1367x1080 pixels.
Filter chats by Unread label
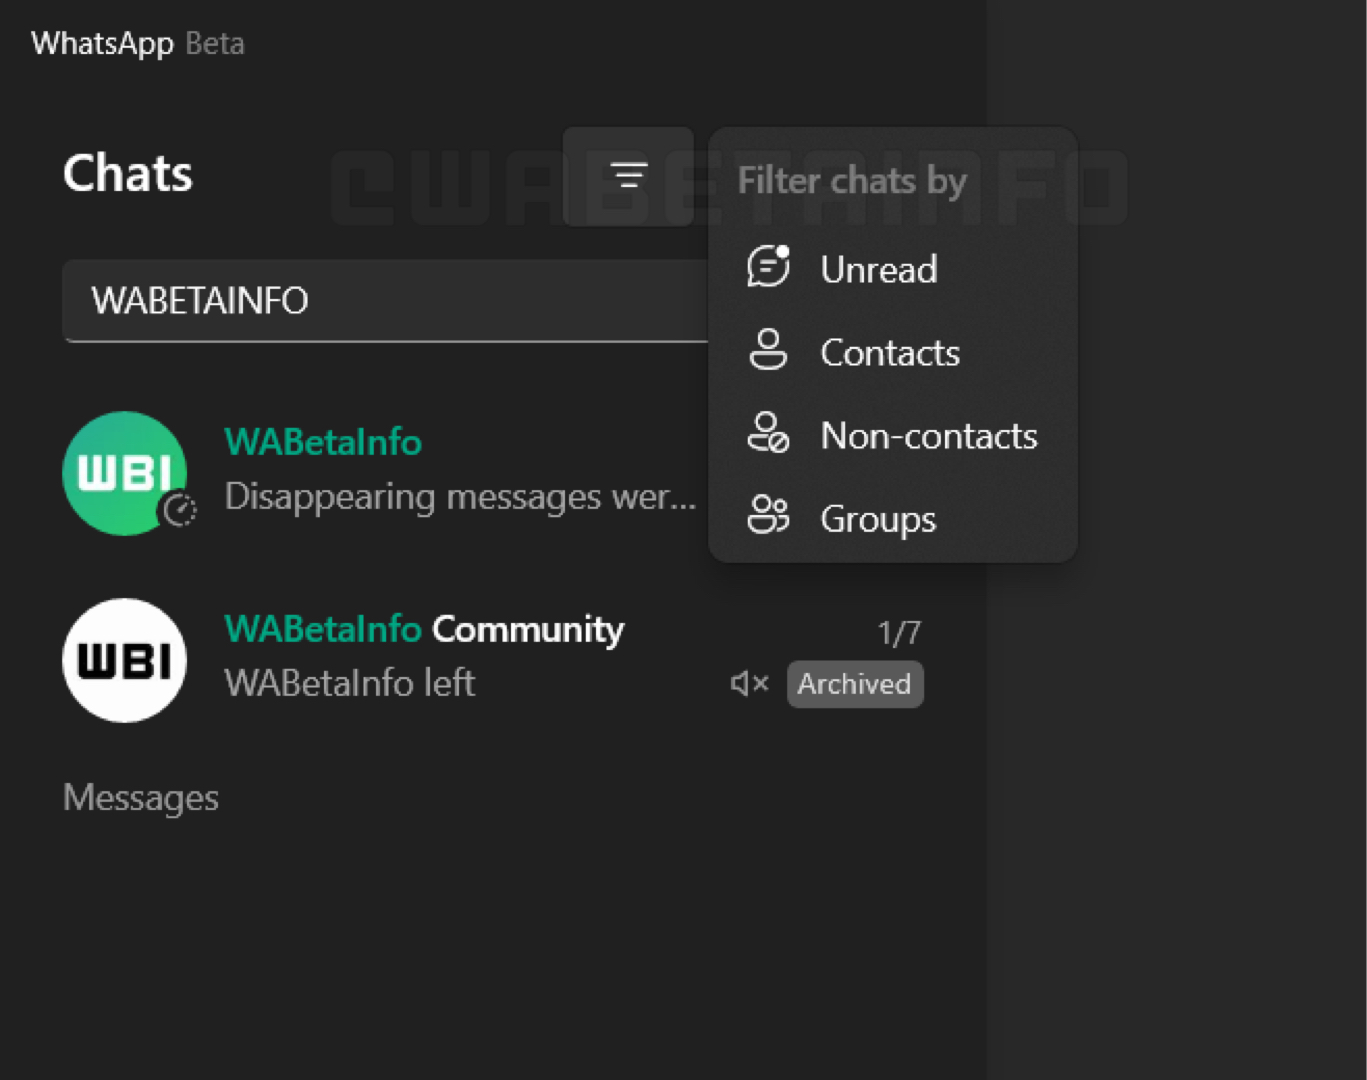coord(878,270)
